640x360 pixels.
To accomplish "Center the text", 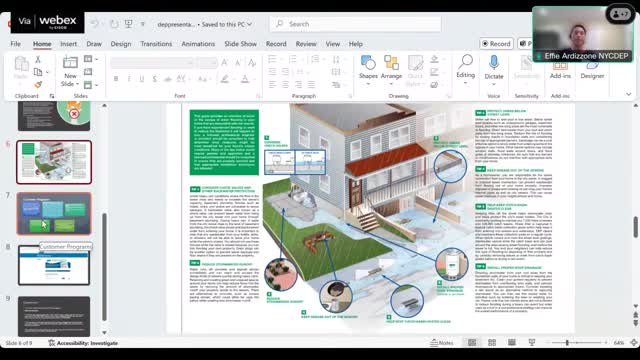I will [285, 84].
